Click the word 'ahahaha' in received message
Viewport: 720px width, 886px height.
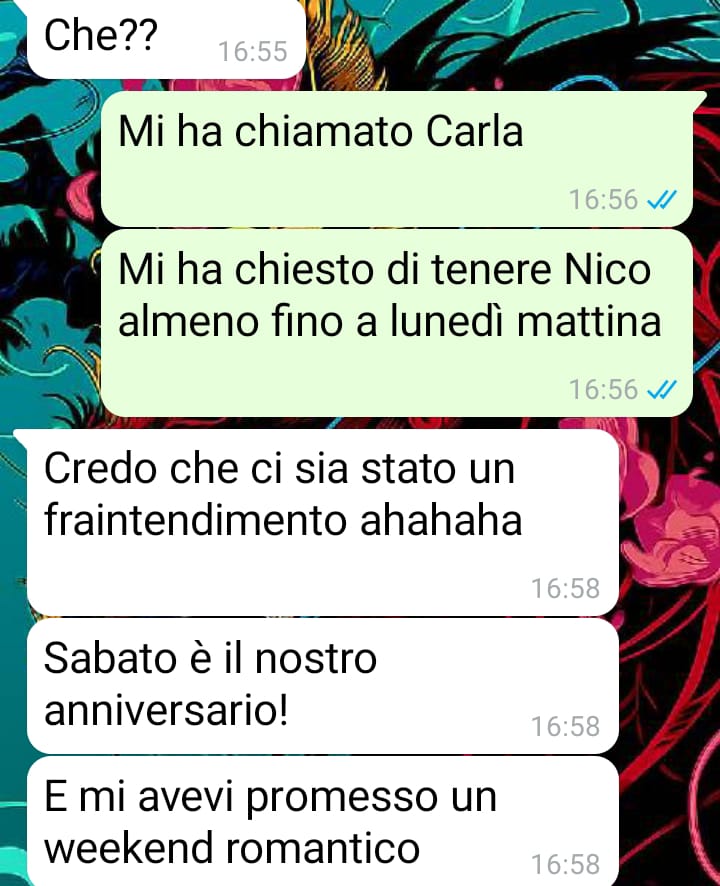point(441,520)
